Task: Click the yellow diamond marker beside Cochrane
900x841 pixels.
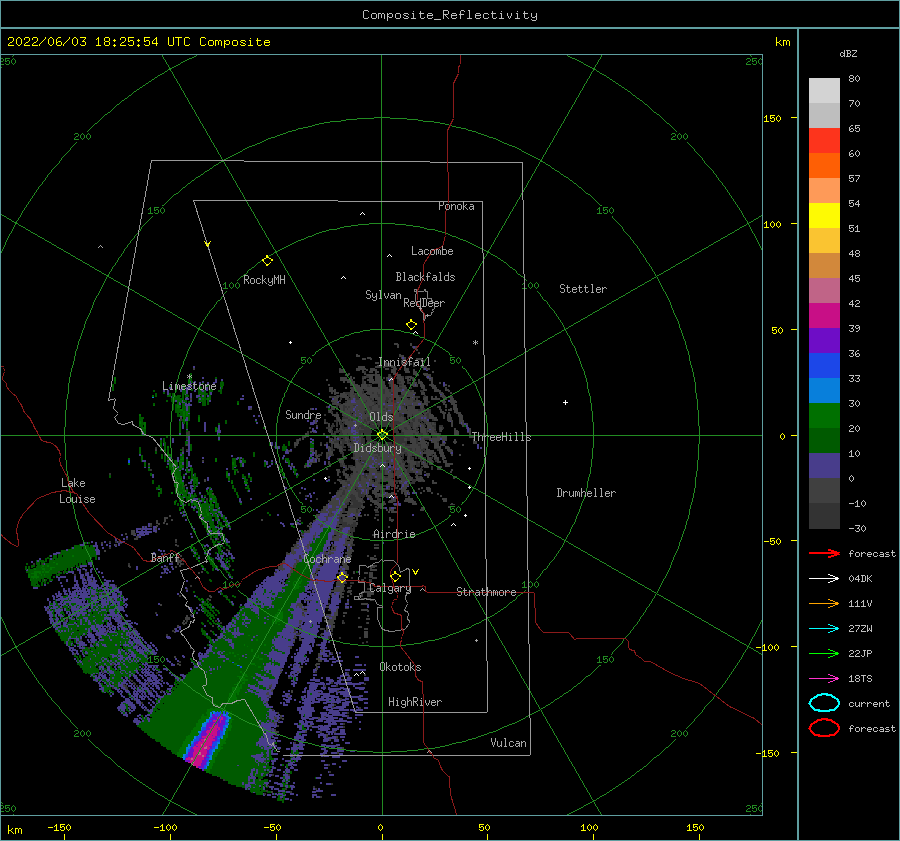Action: pyautogui.click(x=342, y=577)
